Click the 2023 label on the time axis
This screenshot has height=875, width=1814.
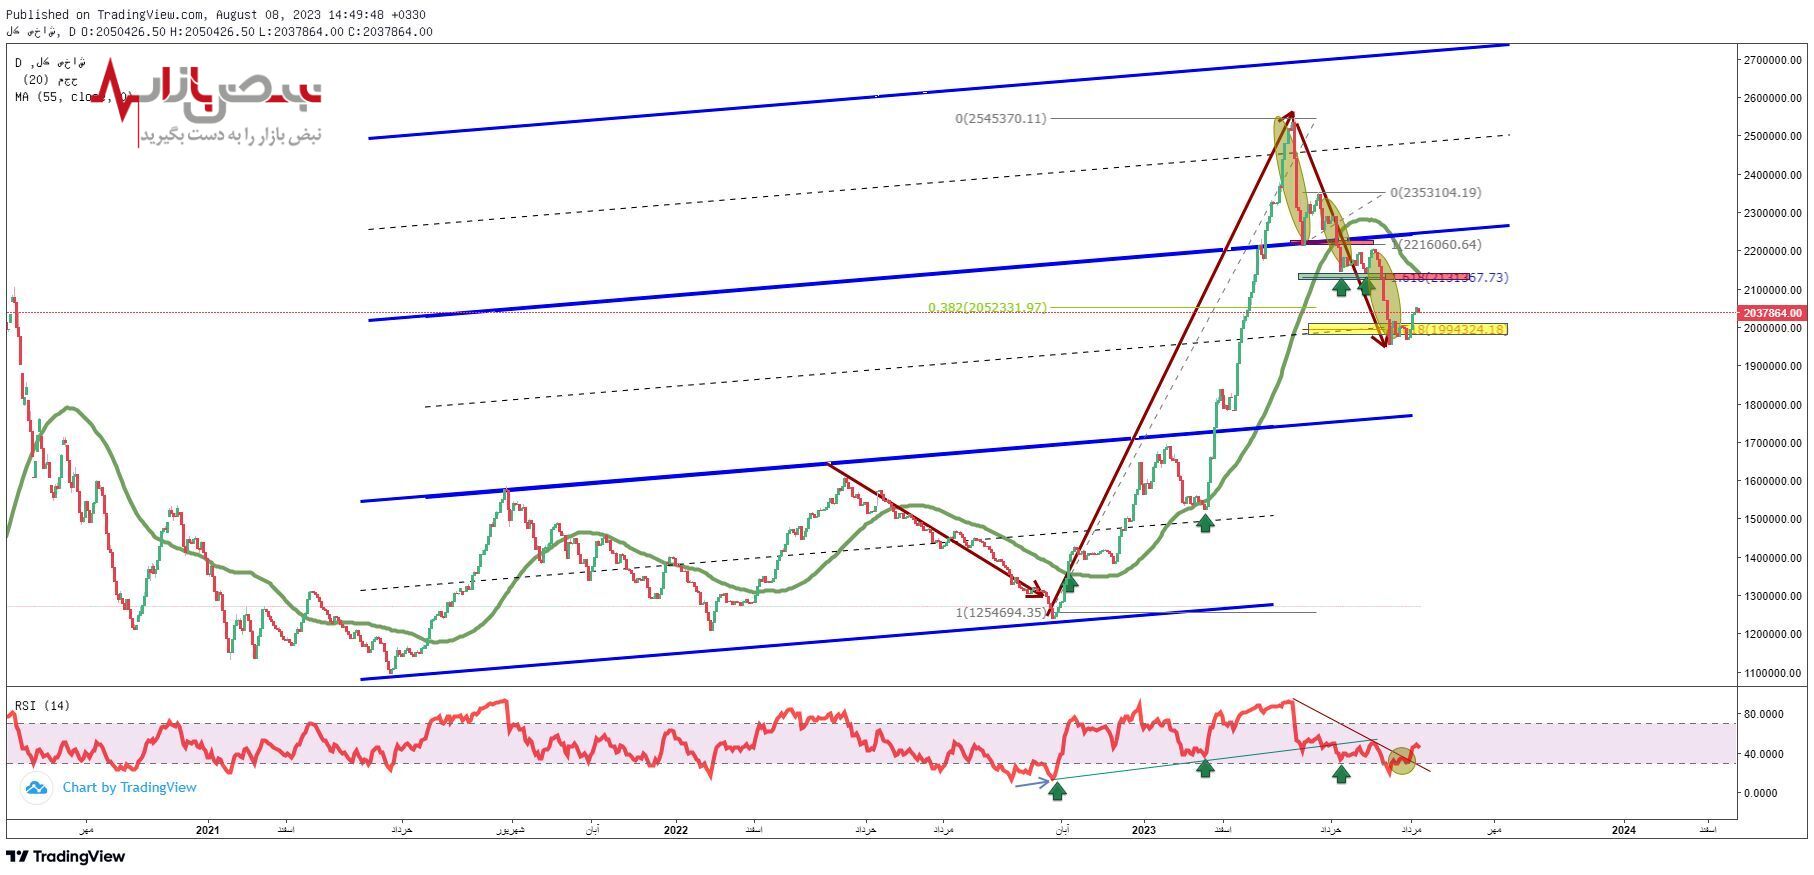tap(1143, 830)
